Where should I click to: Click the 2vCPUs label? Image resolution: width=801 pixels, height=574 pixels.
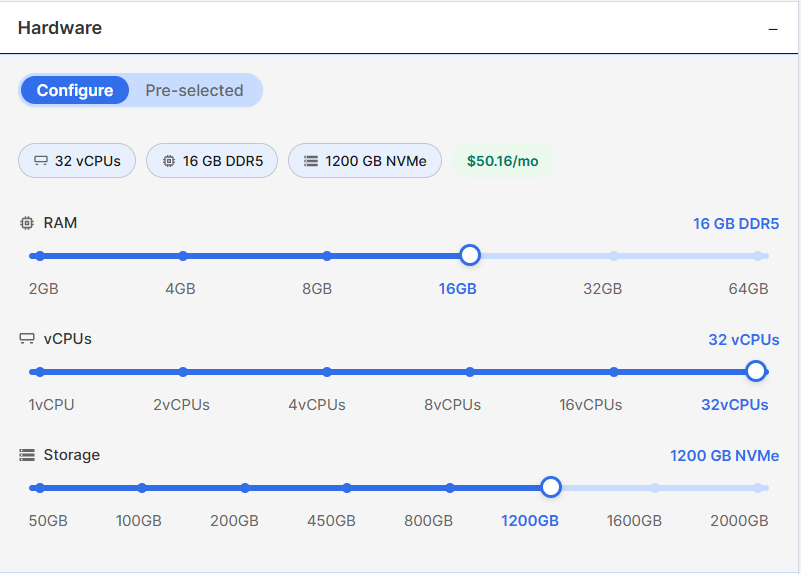click(x=181, y=405)
